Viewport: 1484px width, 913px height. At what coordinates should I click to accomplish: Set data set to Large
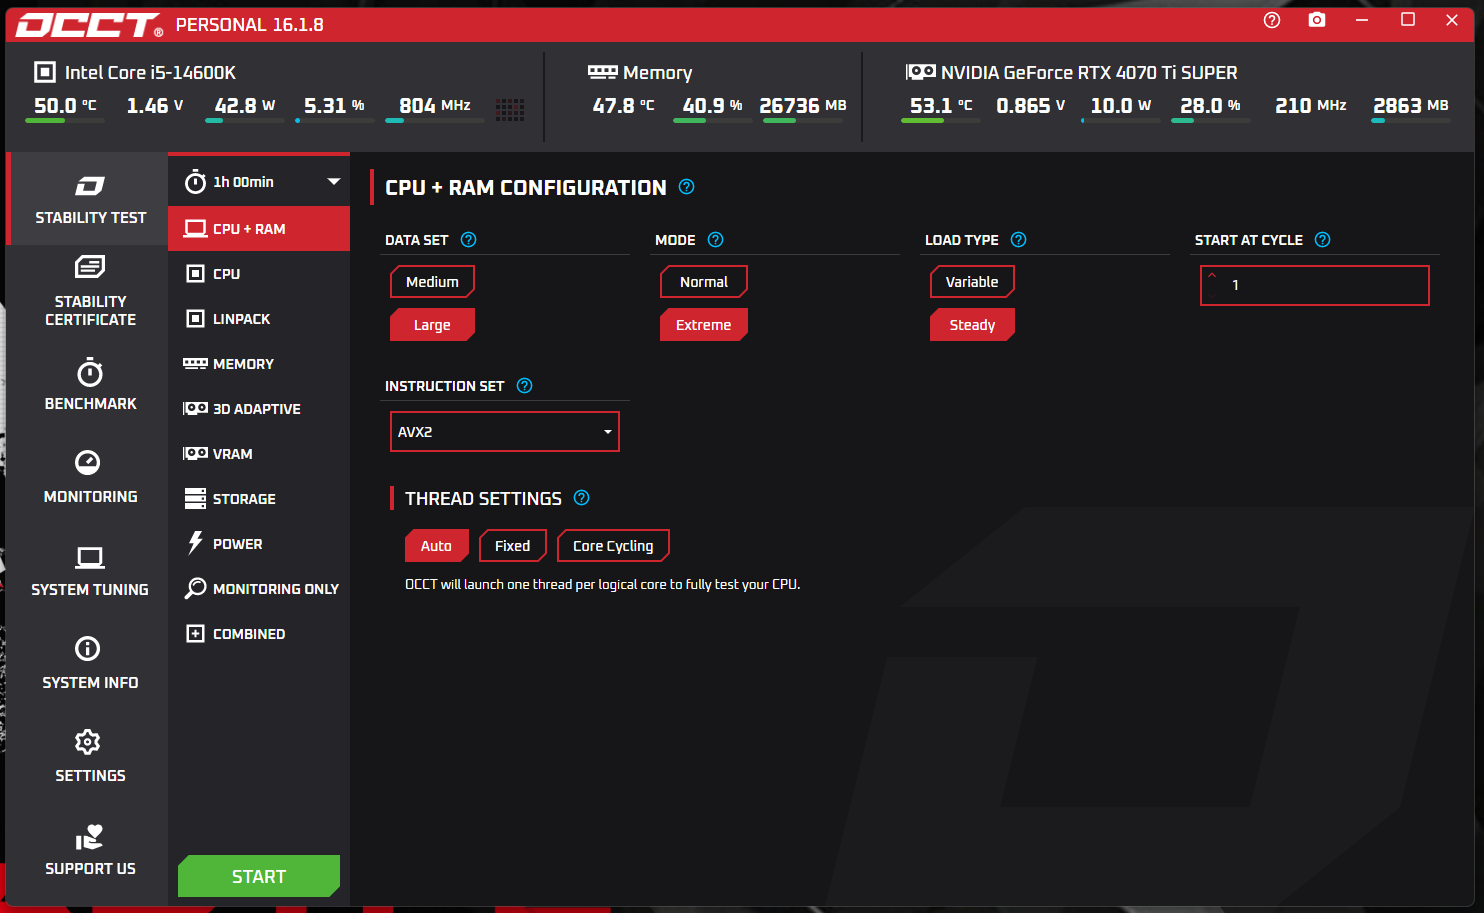click(x=432, y=325)
